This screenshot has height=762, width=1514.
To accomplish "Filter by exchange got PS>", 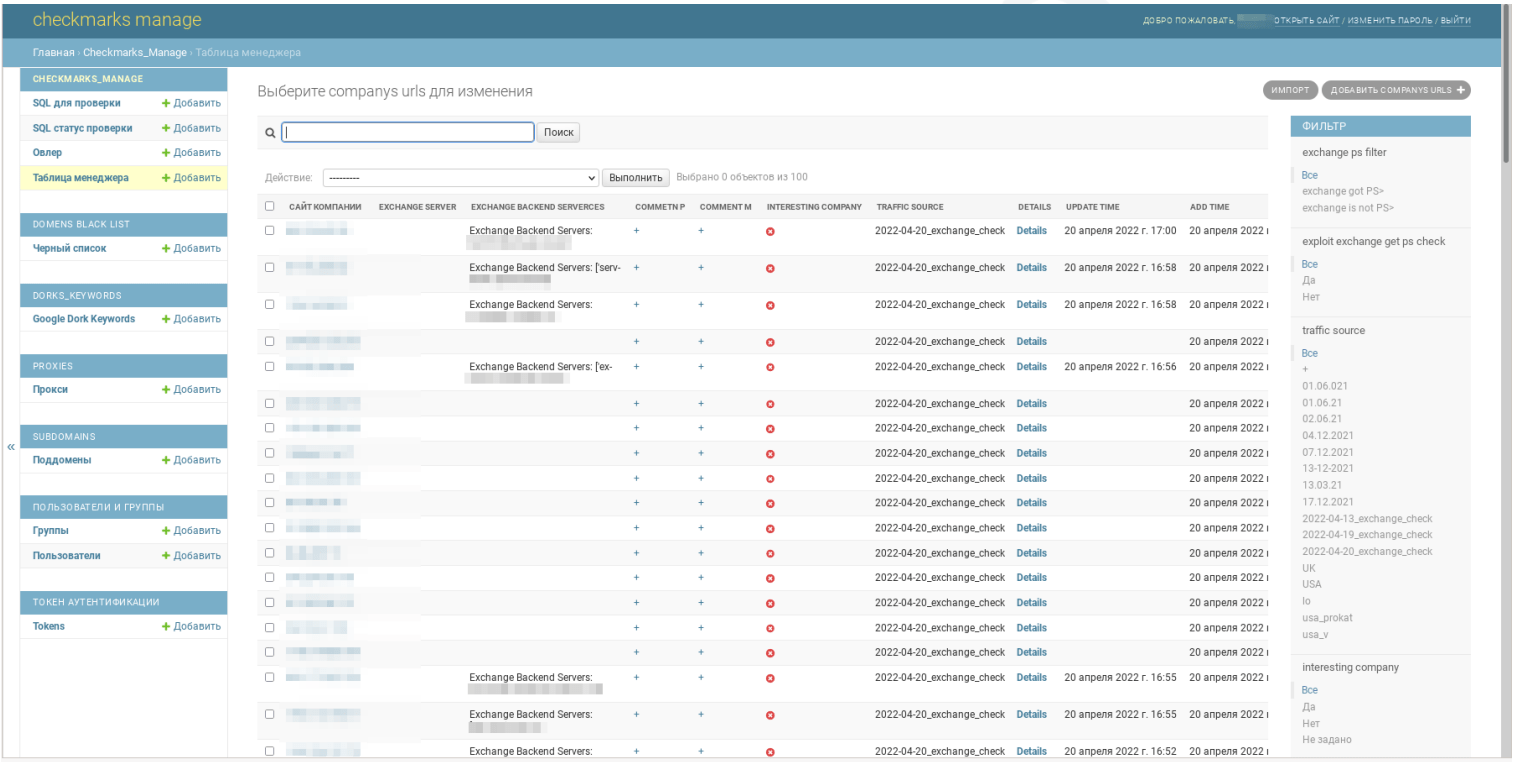I will 1341,191.
